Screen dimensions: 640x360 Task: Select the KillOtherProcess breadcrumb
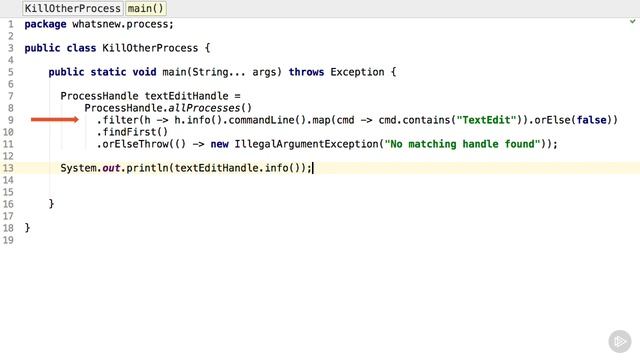(x=73, y=8)
